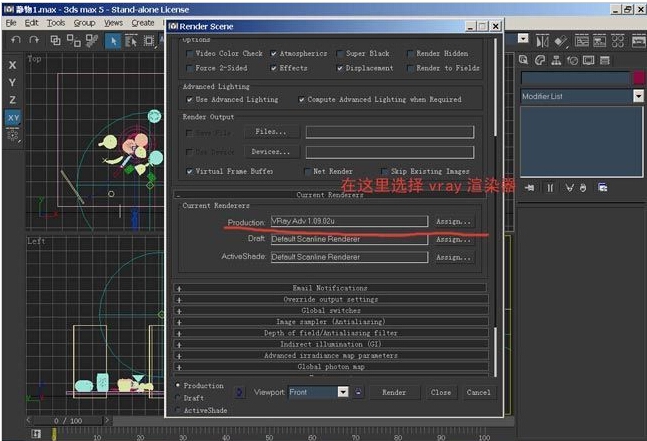647x441 pixels.
Task: Expand the Global switches rollout
Action: pyautogui.click(x=331, y=311)
